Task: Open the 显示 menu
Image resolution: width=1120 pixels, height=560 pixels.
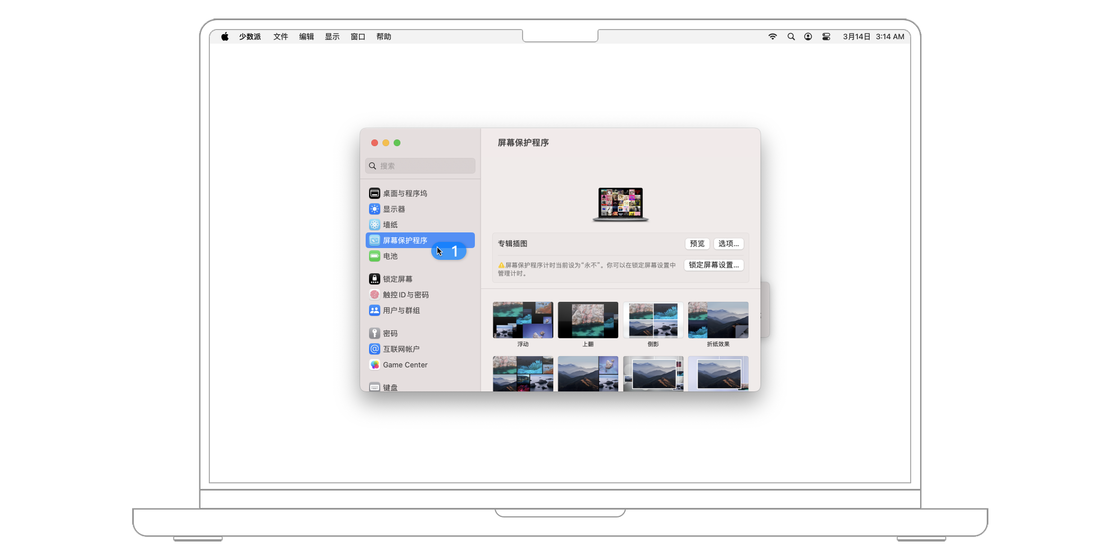Action: [332, 36]
